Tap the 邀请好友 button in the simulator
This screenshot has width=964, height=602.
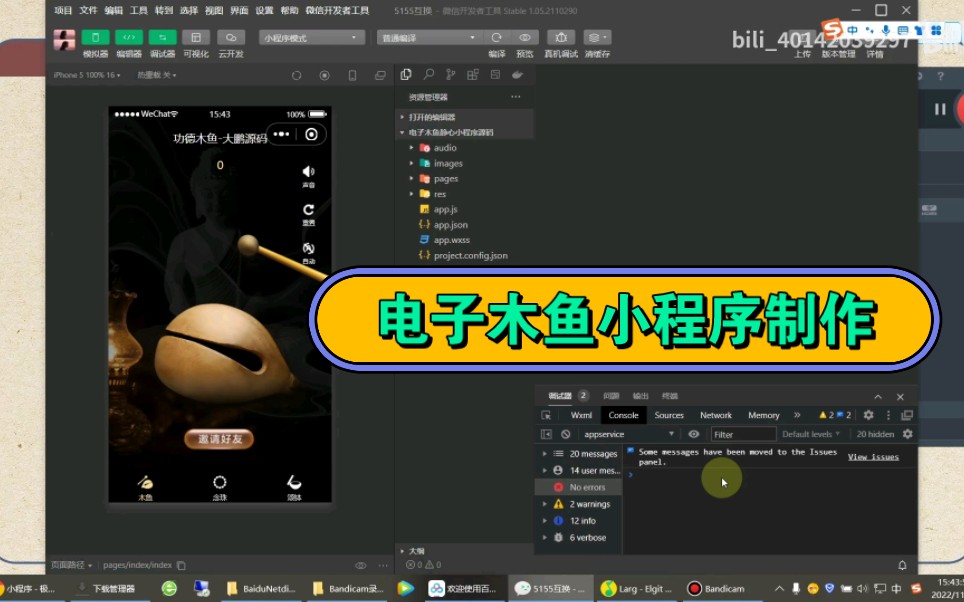pos(219,437)
